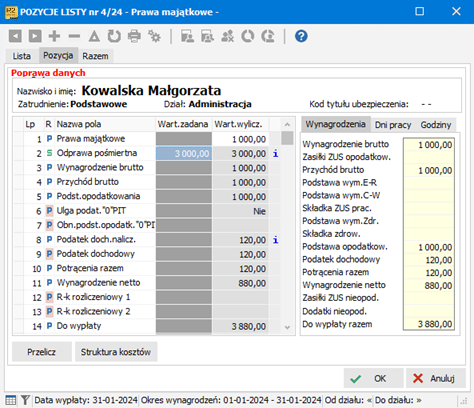Image resolution: width=474 pixels, height=408 pixels.
Task: Print using the printer icon
Action: [x=134, y=36]
